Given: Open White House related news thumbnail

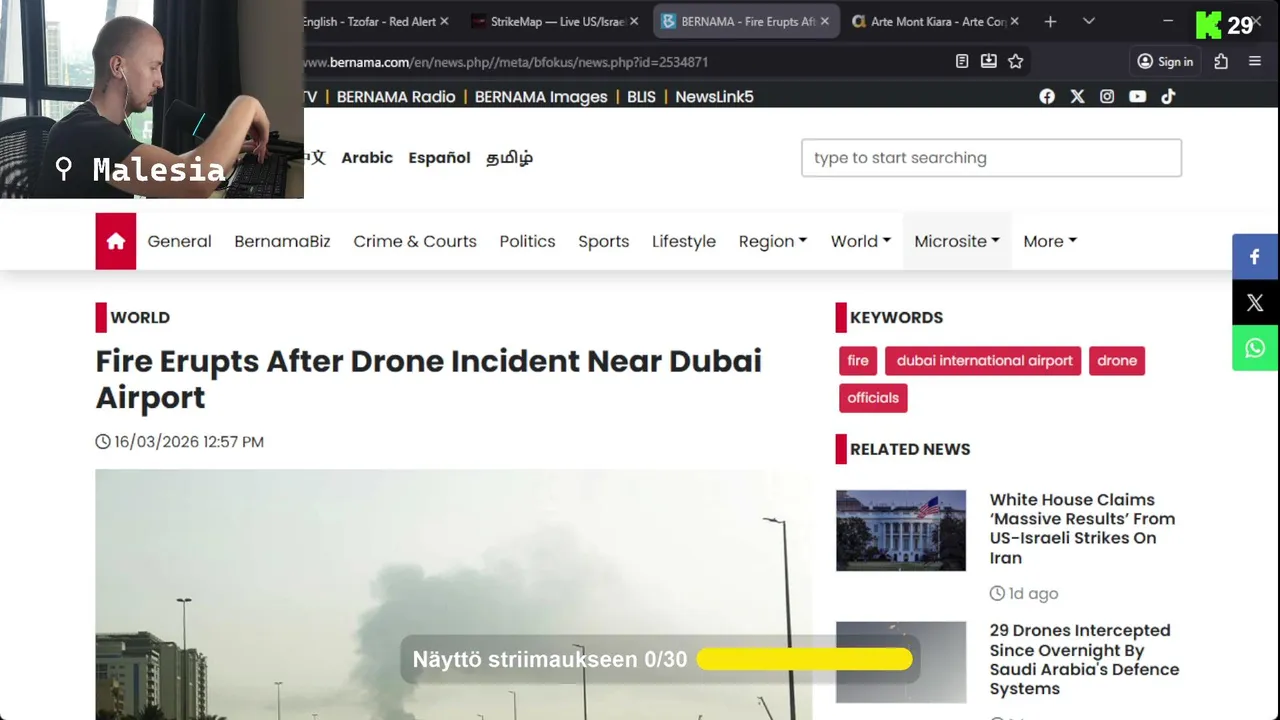Looking at the screenshot, I should (x=901, y=530).
